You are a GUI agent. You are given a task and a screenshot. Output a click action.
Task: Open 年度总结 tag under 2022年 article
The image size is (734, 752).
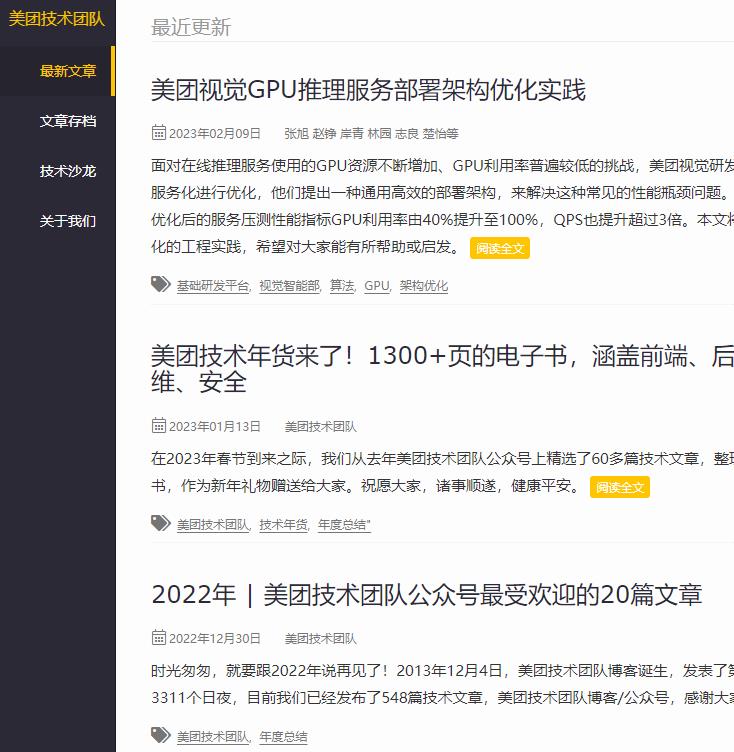(284, 737)
